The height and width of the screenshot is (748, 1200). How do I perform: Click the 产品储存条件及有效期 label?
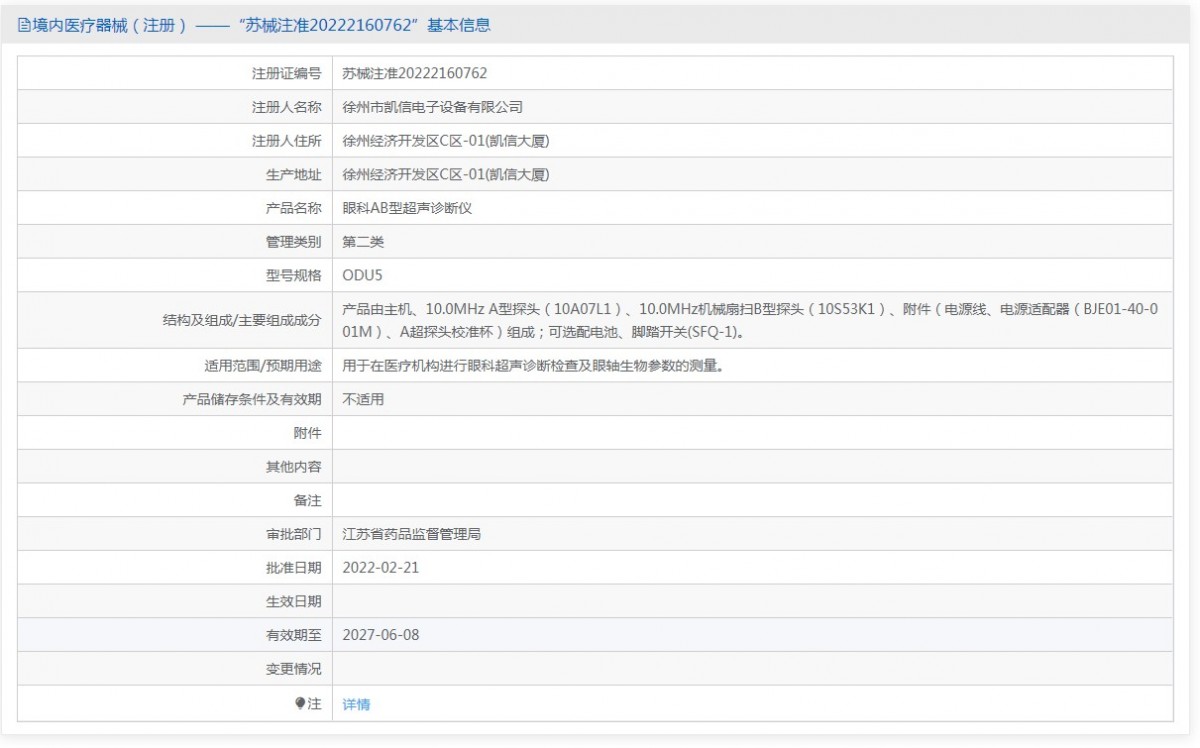click(x=252, y=399)
